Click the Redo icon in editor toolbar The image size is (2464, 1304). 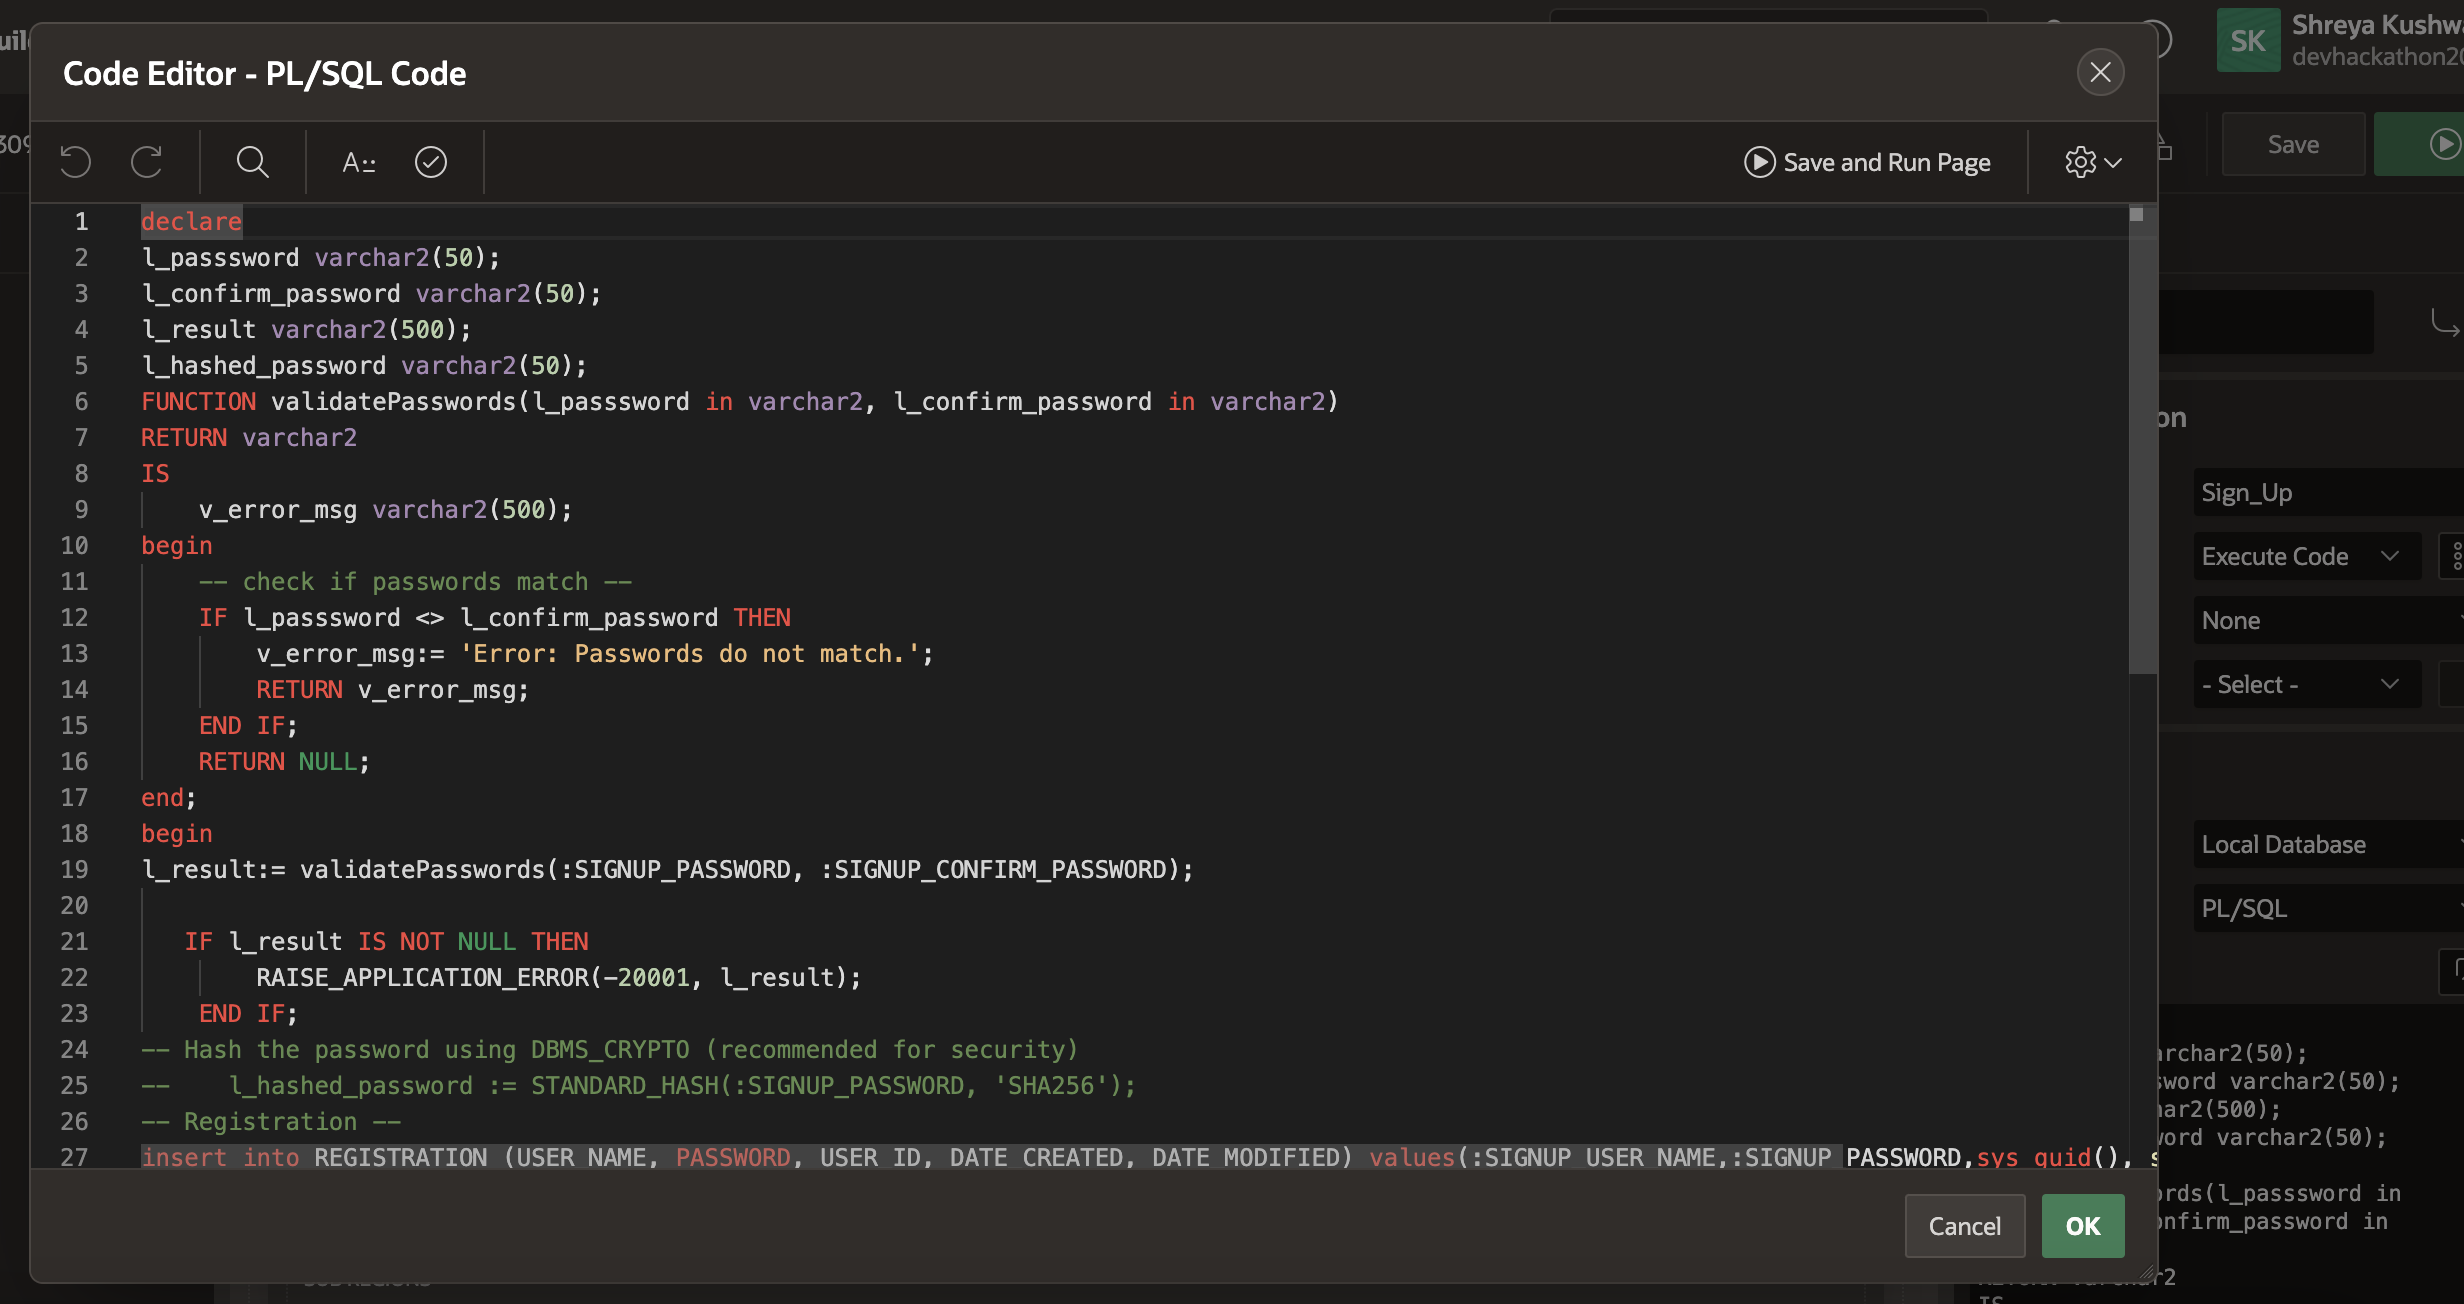coord(147,162)
